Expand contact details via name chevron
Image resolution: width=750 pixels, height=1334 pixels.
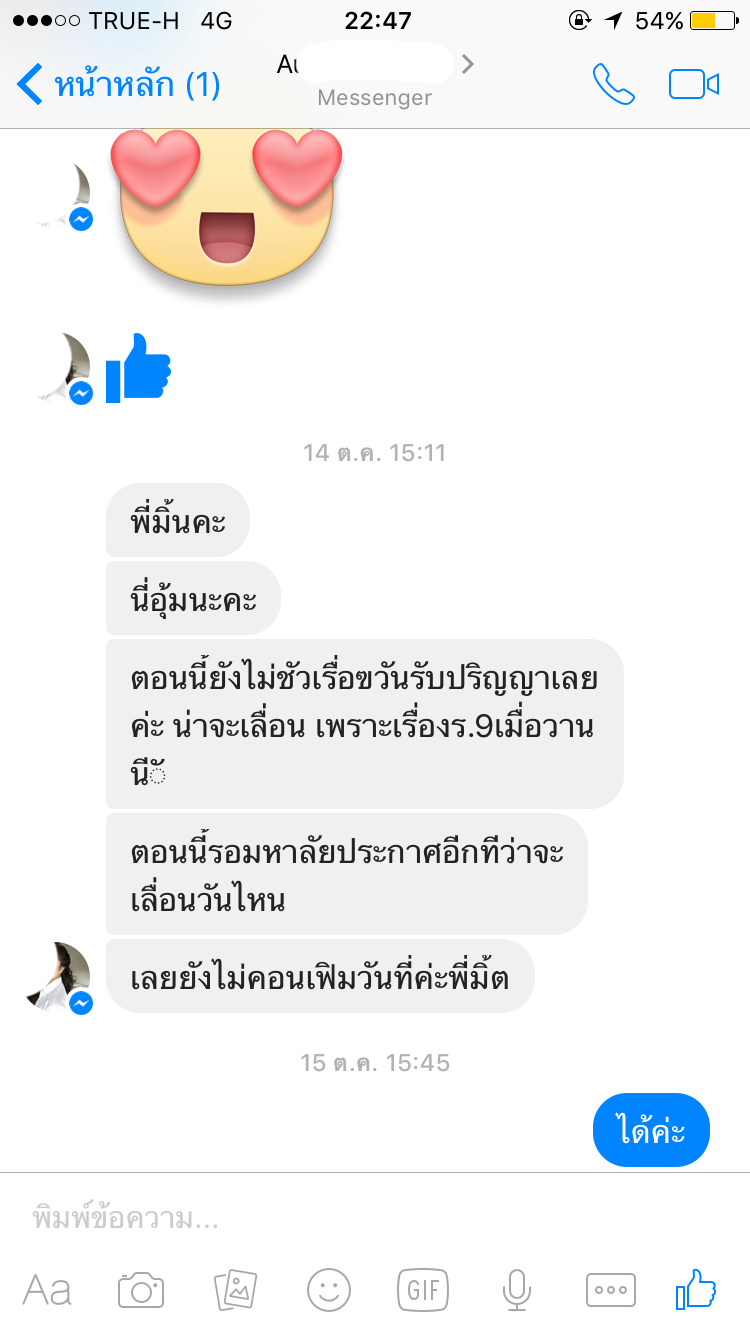467,65
